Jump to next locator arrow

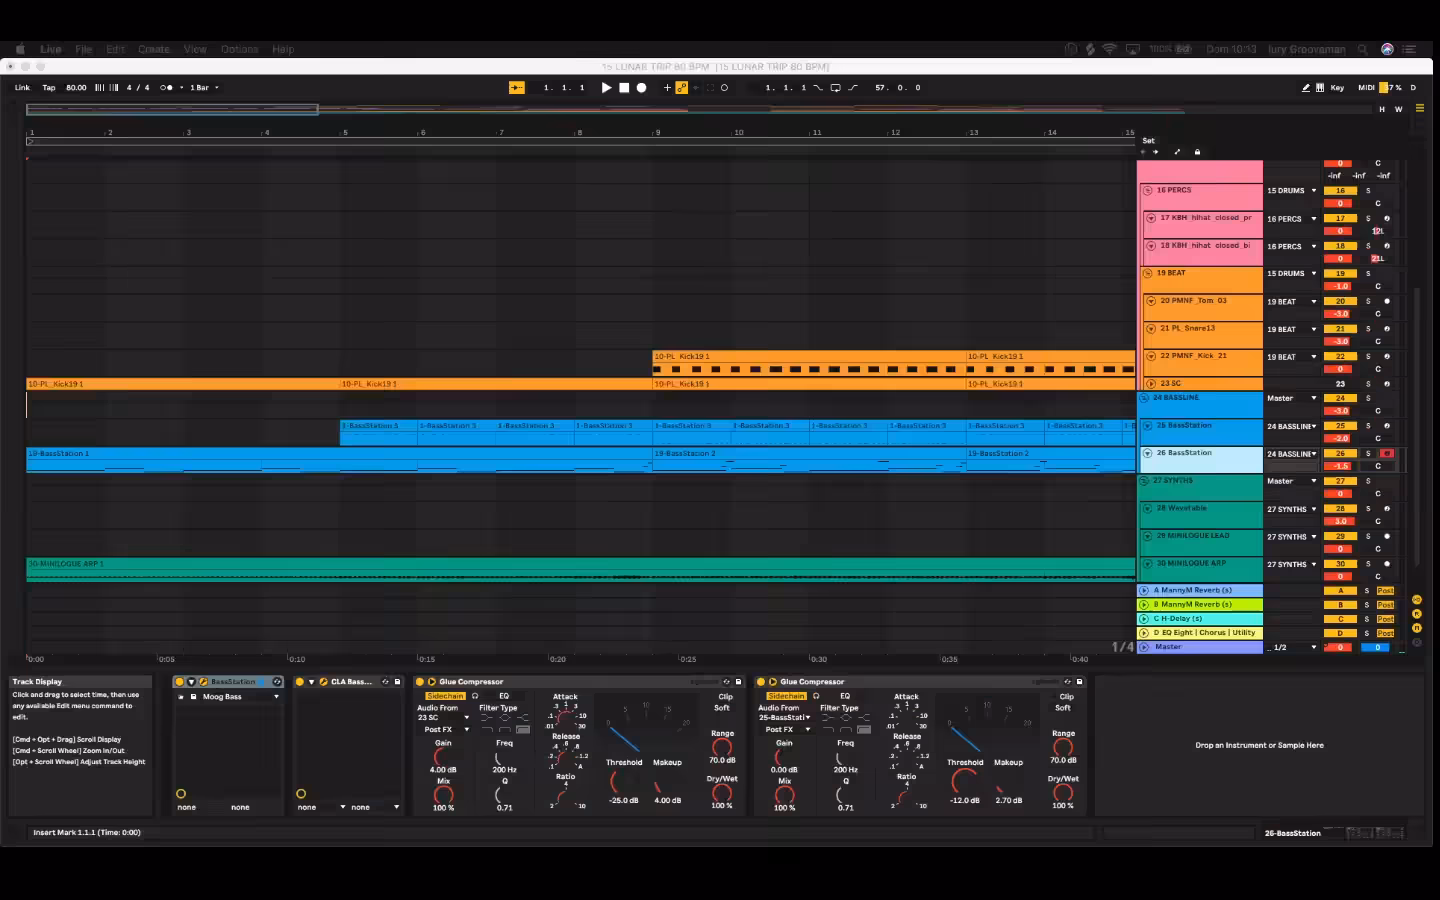tap(1156, 152)
